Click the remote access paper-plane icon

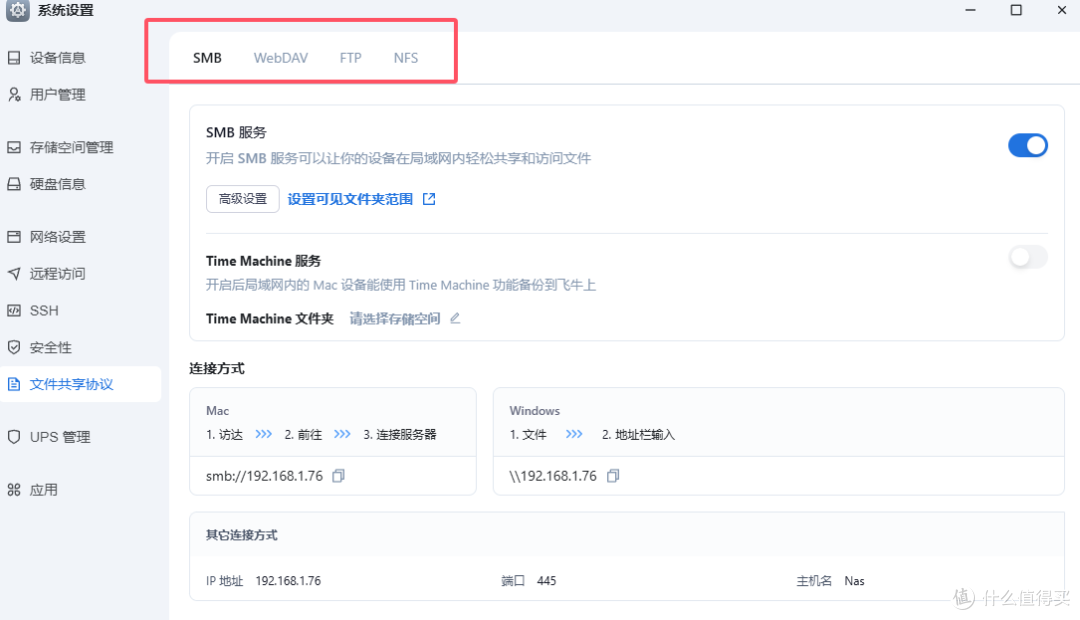pyautogui.click(x=14, y=273)
